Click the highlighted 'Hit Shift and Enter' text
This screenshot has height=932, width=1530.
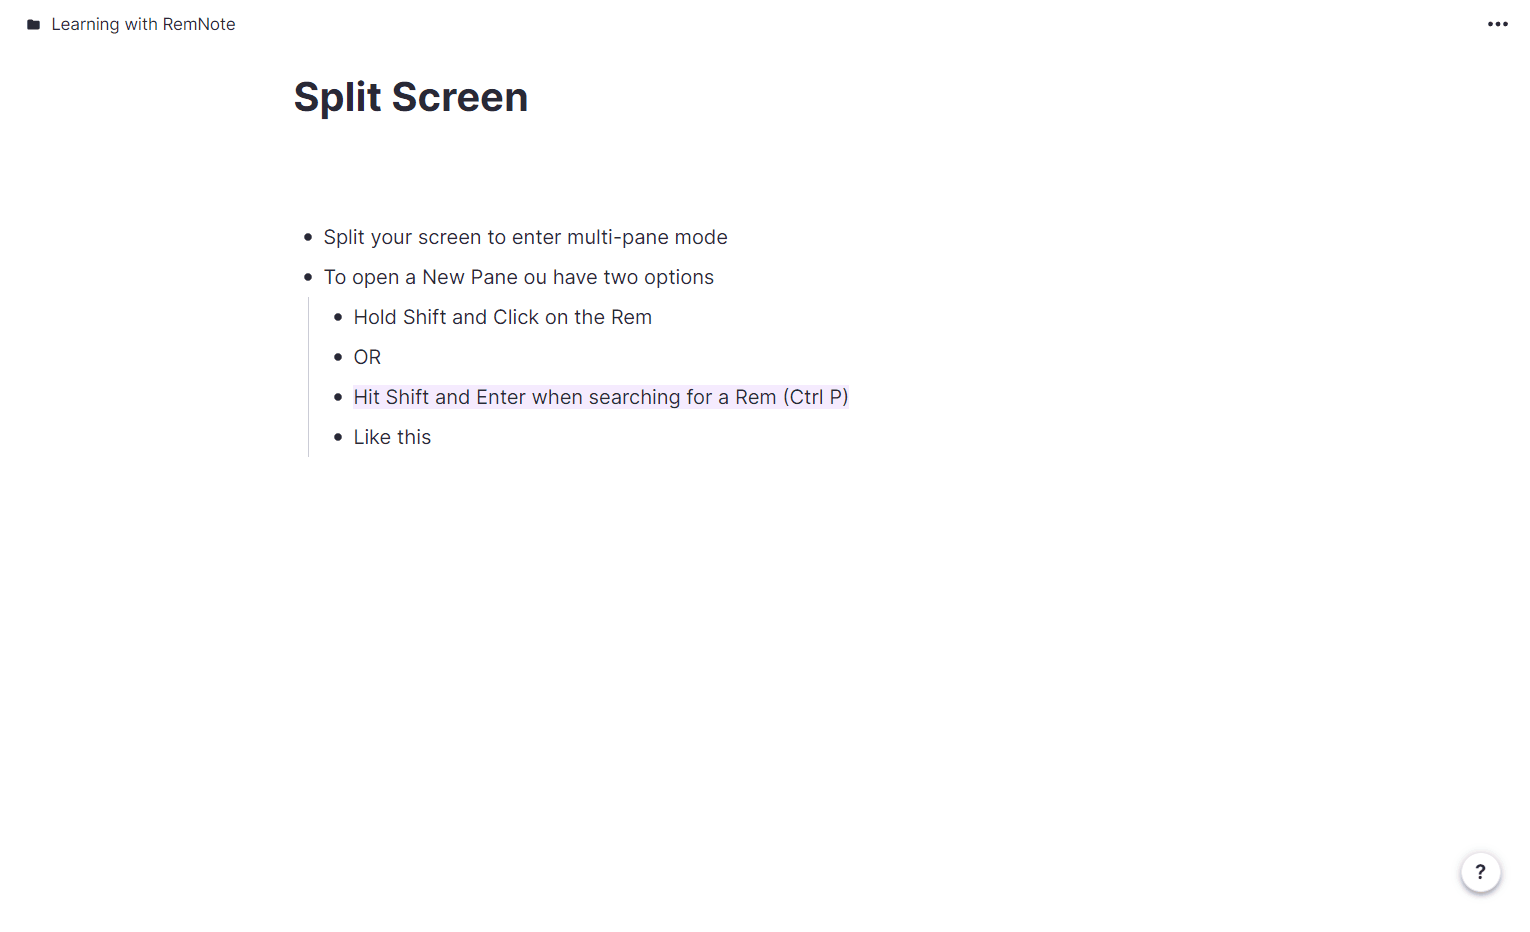600,397
